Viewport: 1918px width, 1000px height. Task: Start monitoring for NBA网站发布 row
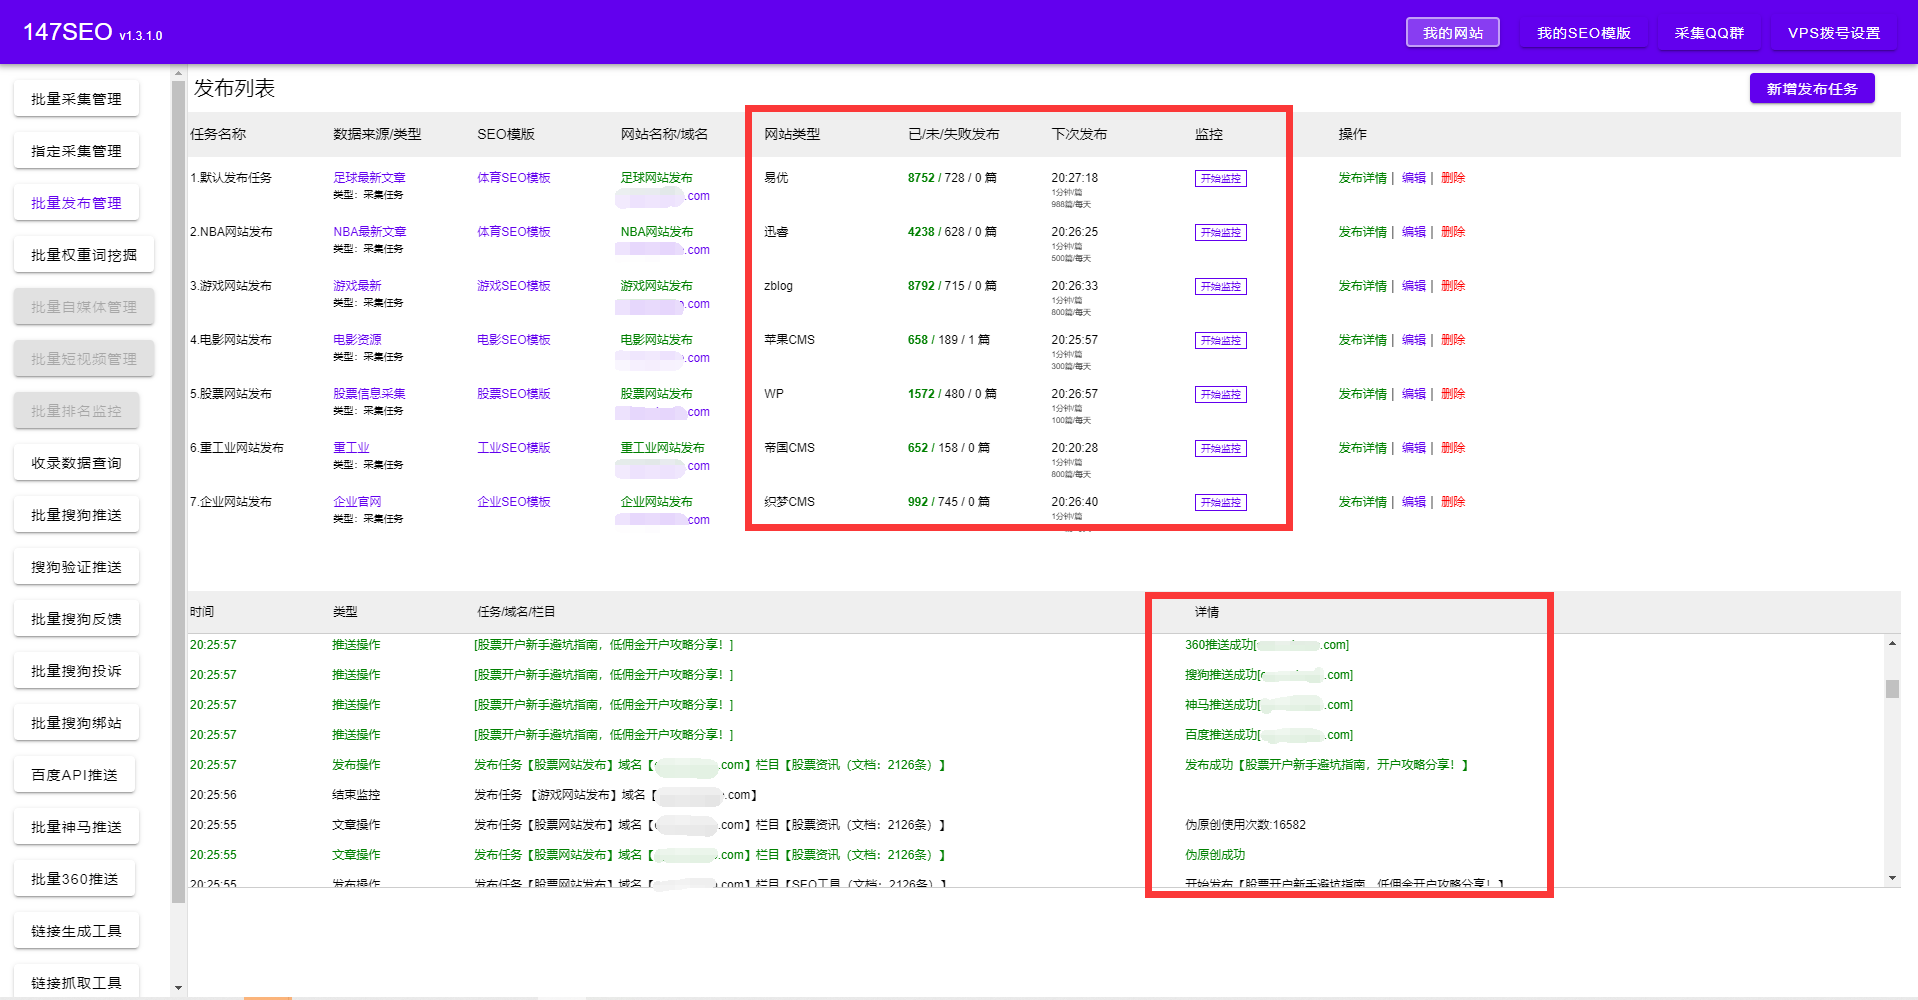click(x=1220, y=233)
